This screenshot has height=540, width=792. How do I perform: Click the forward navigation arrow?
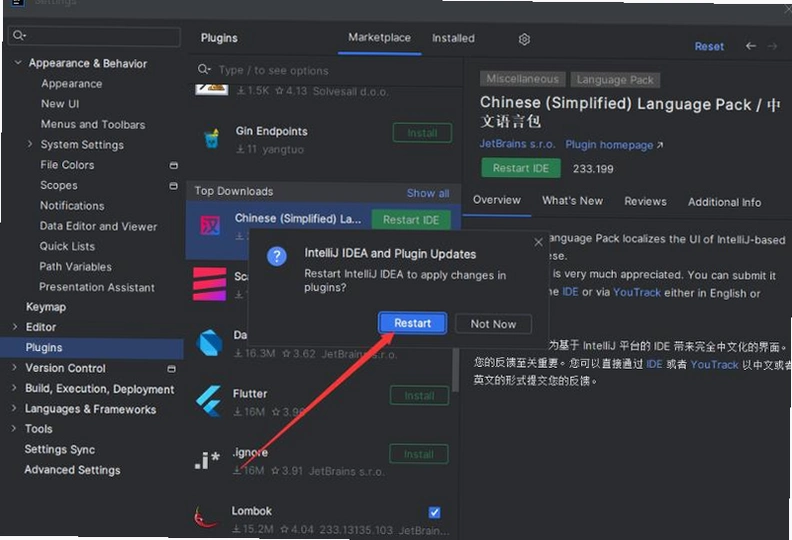(772, 46)
